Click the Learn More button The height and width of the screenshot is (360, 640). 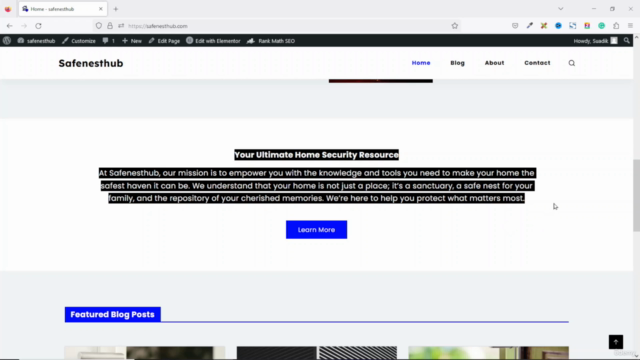[316, 230]
